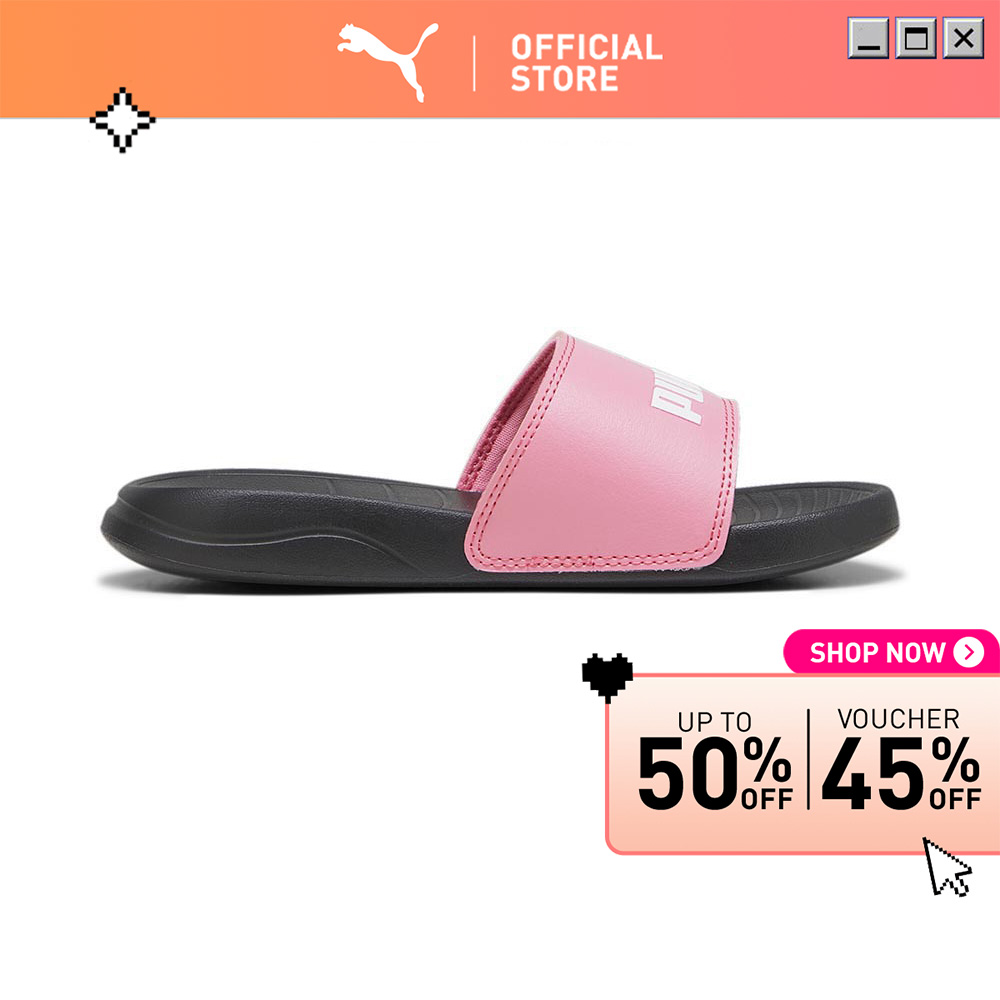Image resolution: width=1000 pixels, height=1000 pixels.
Task: Minimize using the underscore window button
Action: pyautogui.click(x=868, y=38)
